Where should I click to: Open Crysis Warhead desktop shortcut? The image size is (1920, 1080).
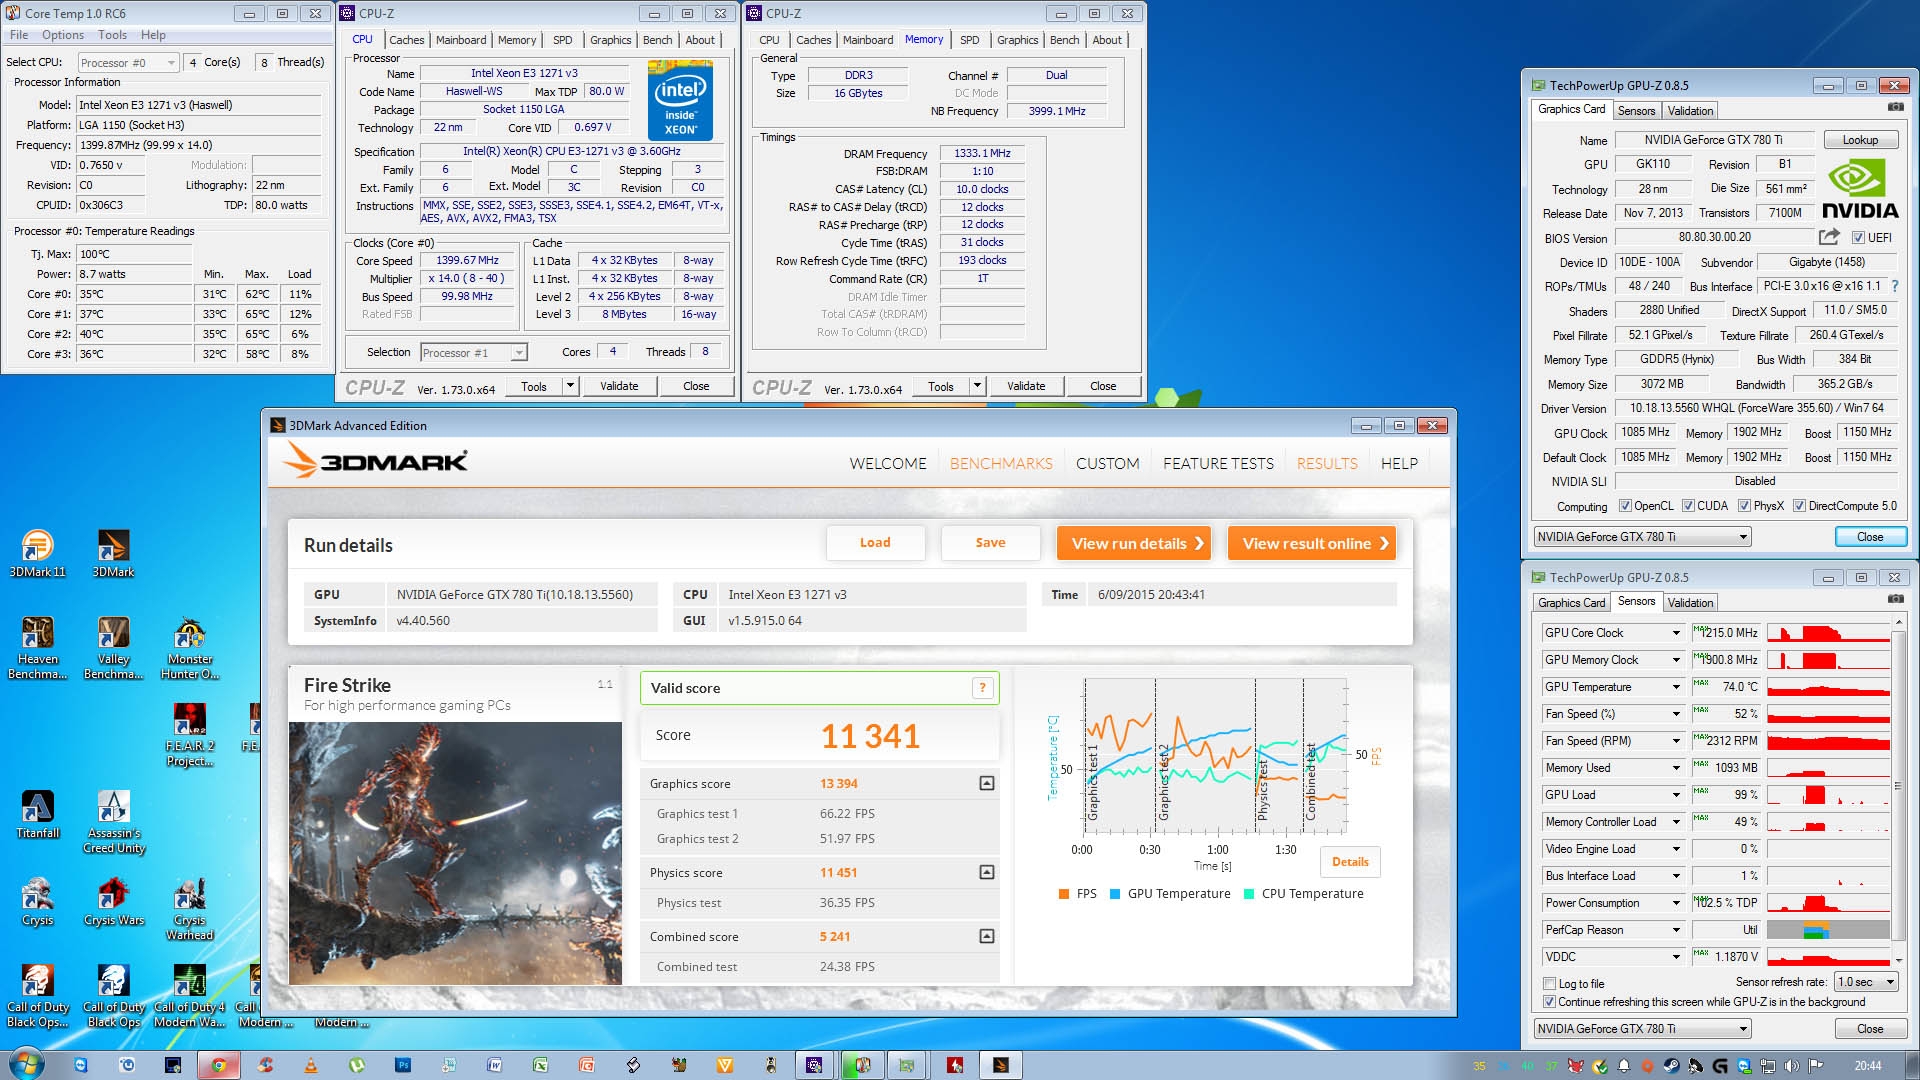click(190, 909)
